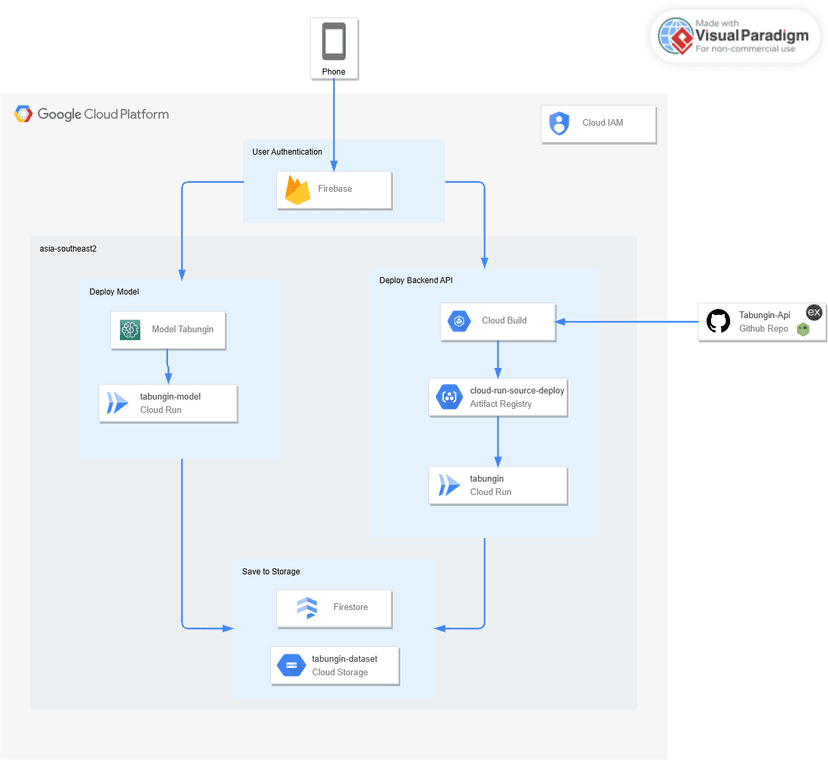Screen dimensions: 828x760
Task: Click the 'tabungin-dataset' text
Action: coord(344,659)
